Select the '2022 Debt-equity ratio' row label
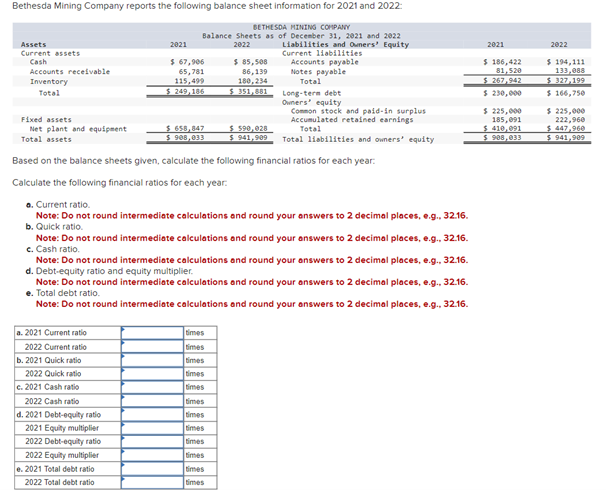 (63, 441)
